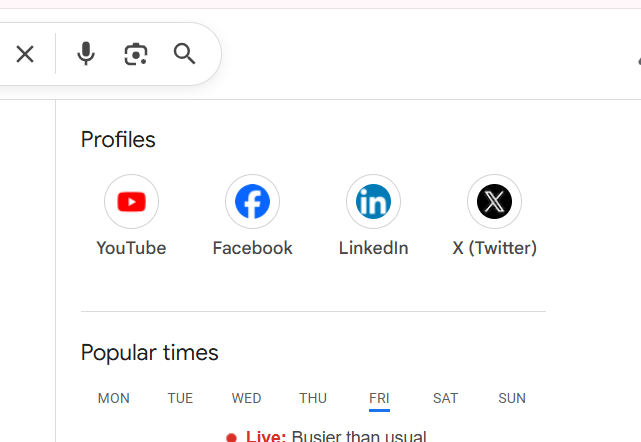Click the Popular times heading
This screenshot has width=641, height=442.
149,353
